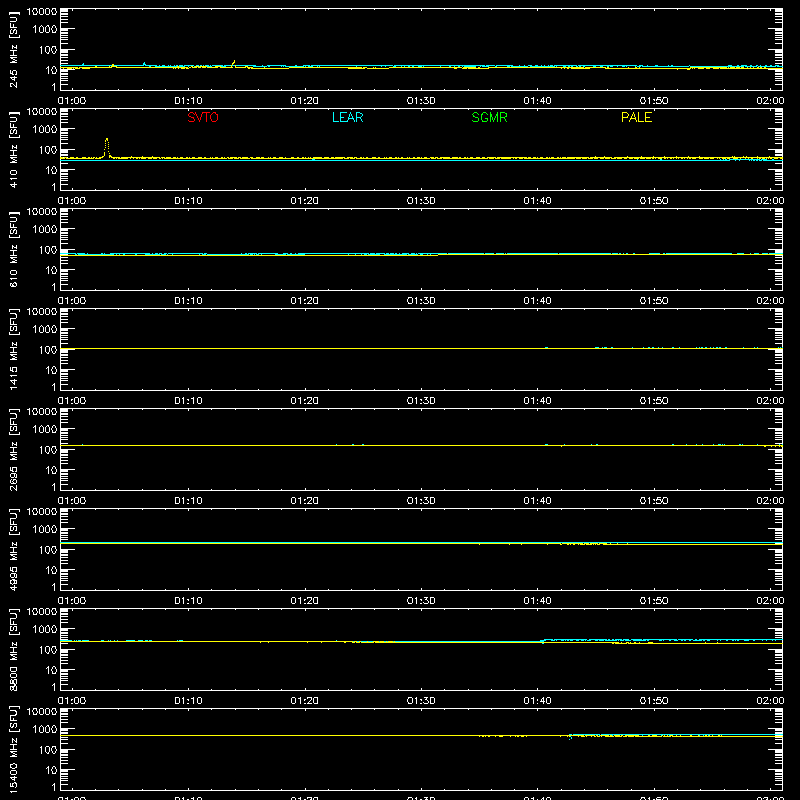Click the red SVTO station label
Screen dimensions: 800x800
tap(203, 117)
